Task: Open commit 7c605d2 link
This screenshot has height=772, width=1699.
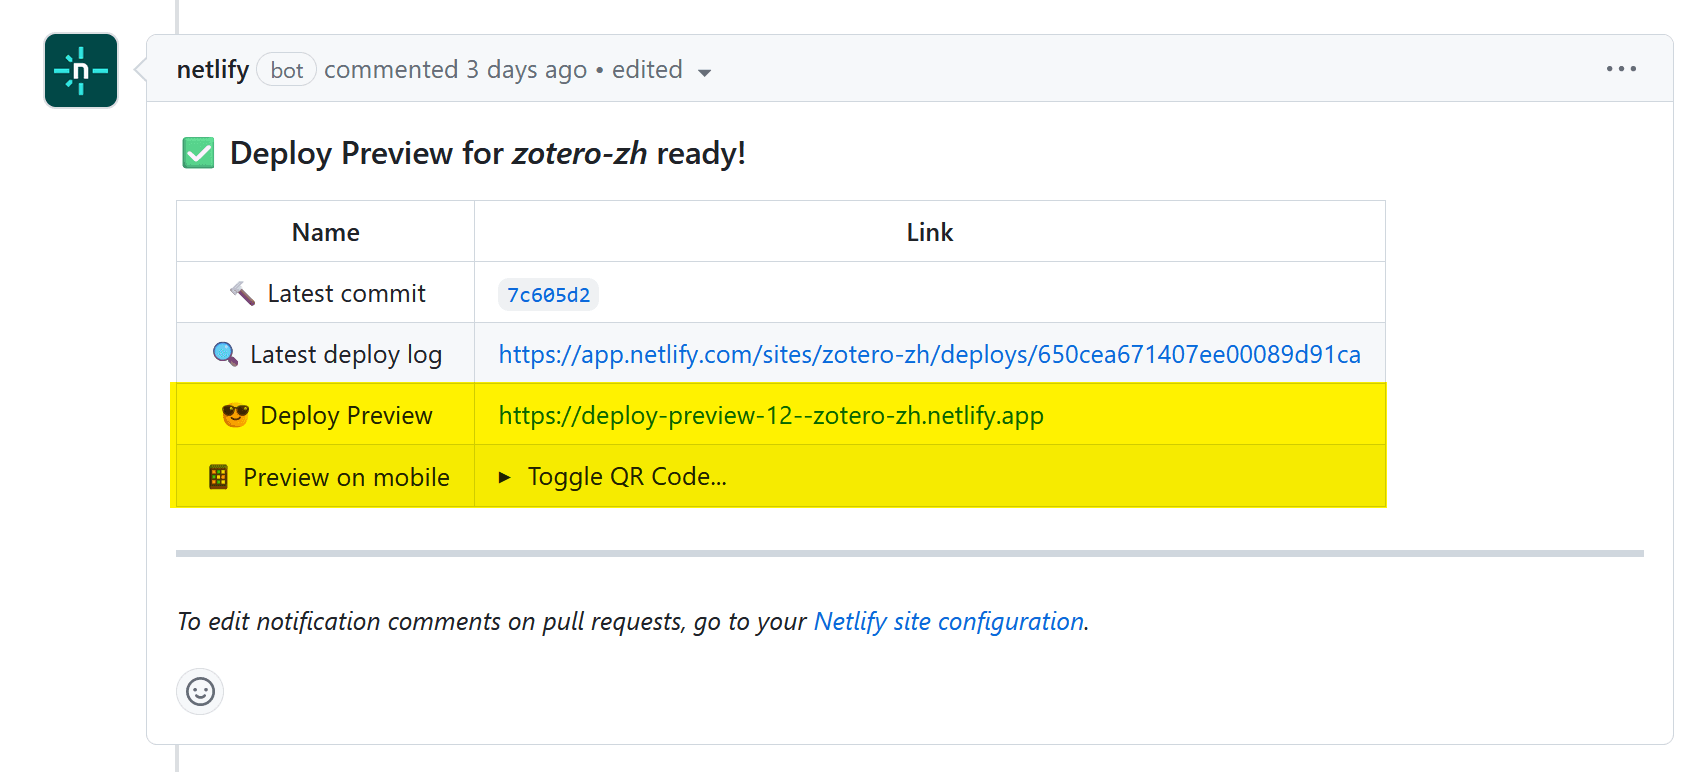Action: [548, 295]
